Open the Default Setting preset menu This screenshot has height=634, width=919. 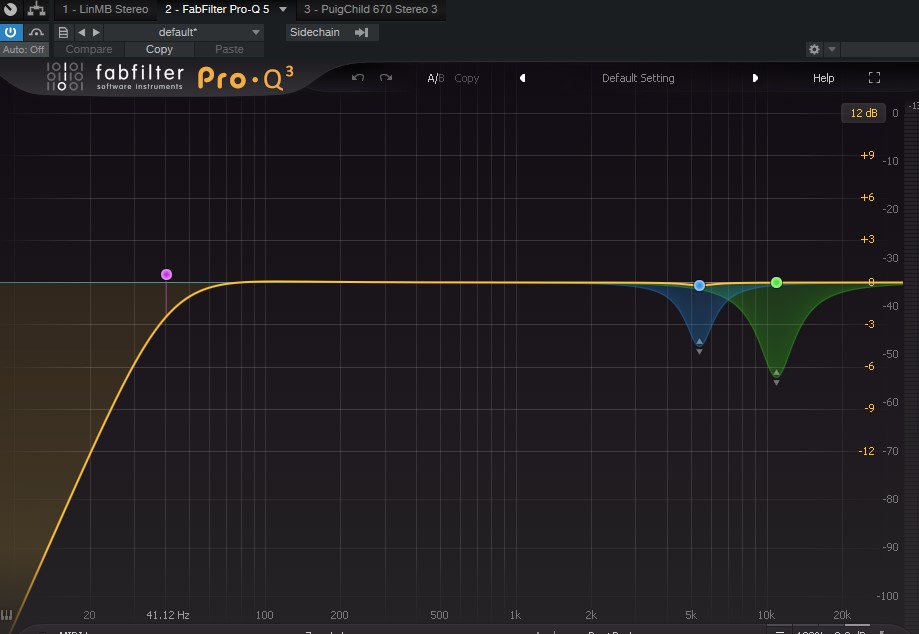point(638,78)
